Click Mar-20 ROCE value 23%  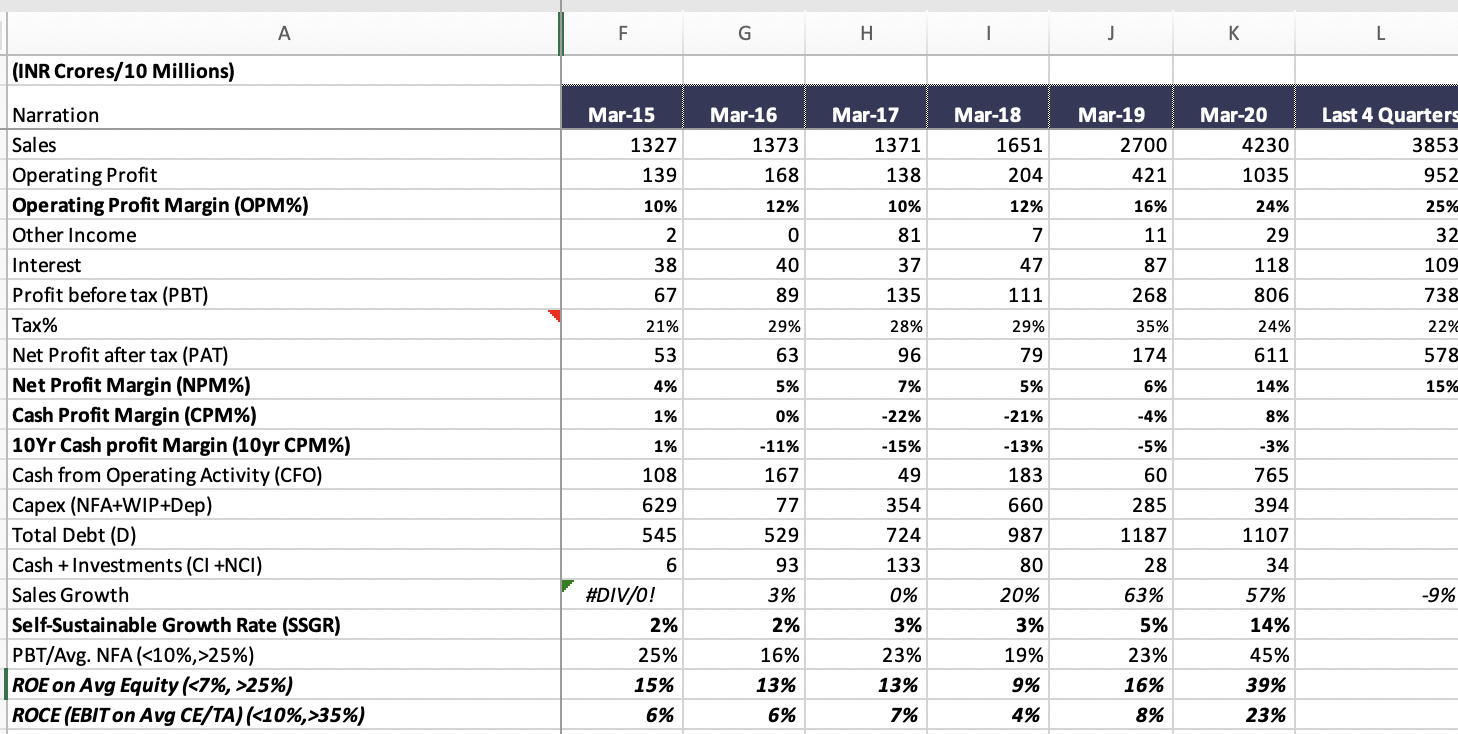click(1233, 715)
